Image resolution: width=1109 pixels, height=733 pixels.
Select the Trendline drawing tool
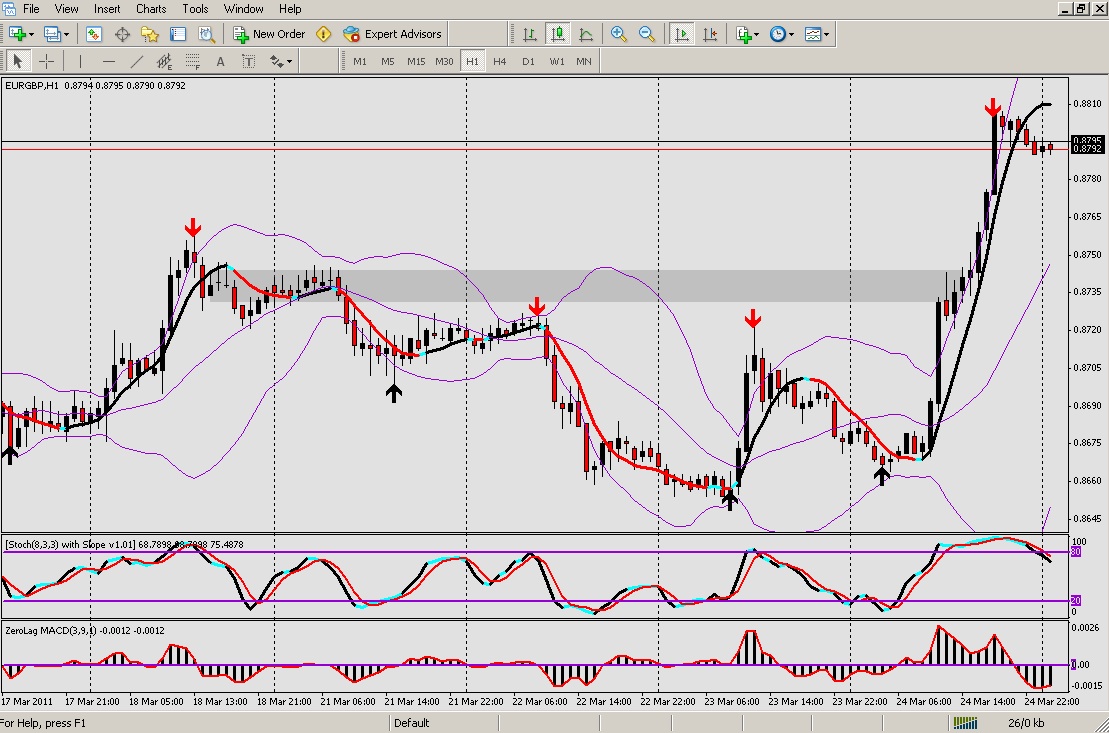(137, 62)
